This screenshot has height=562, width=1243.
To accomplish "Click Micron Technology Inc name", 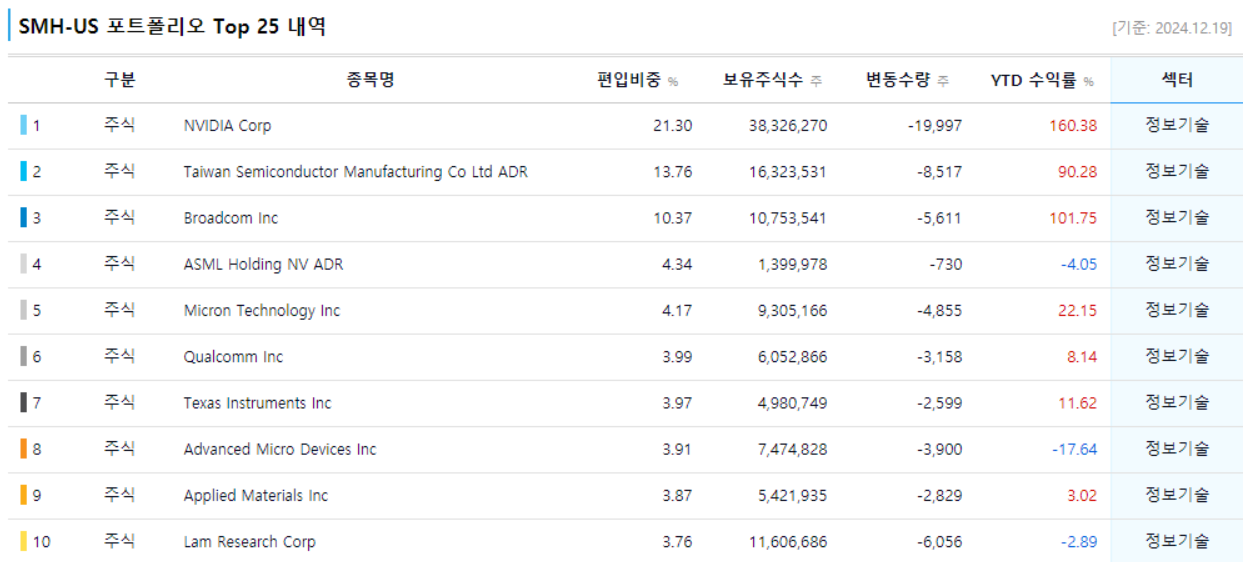I will (262, 311).
